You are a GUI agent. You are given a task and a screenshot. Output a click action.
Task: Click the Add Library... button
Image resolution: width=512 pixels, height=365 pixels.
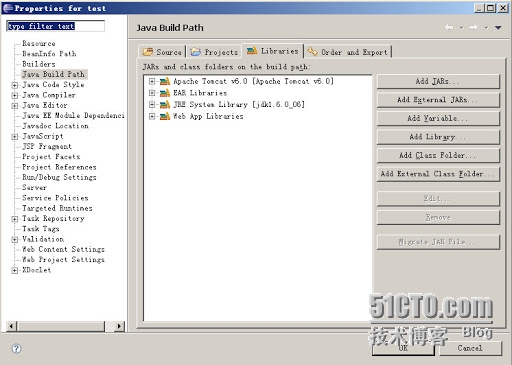click(438, 137)
